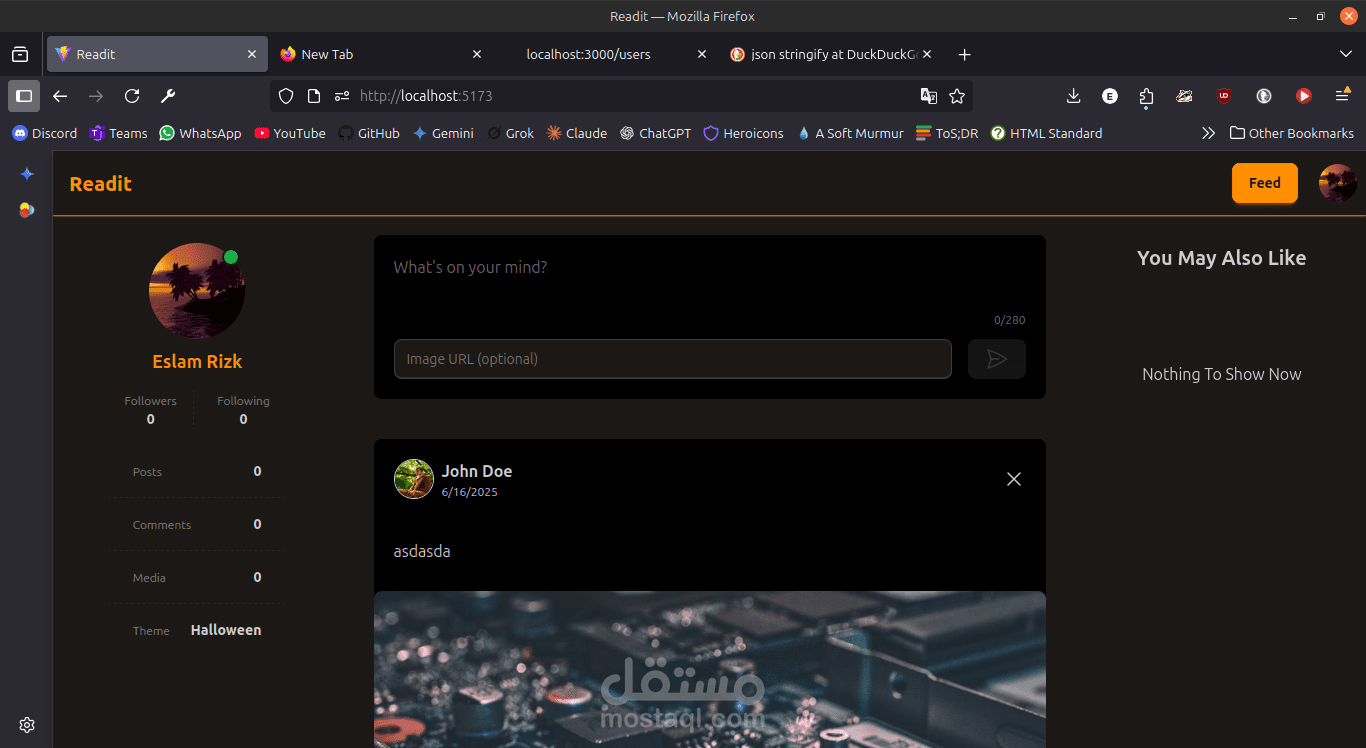
Task: Click the Comments stat row
Action: 197,525
